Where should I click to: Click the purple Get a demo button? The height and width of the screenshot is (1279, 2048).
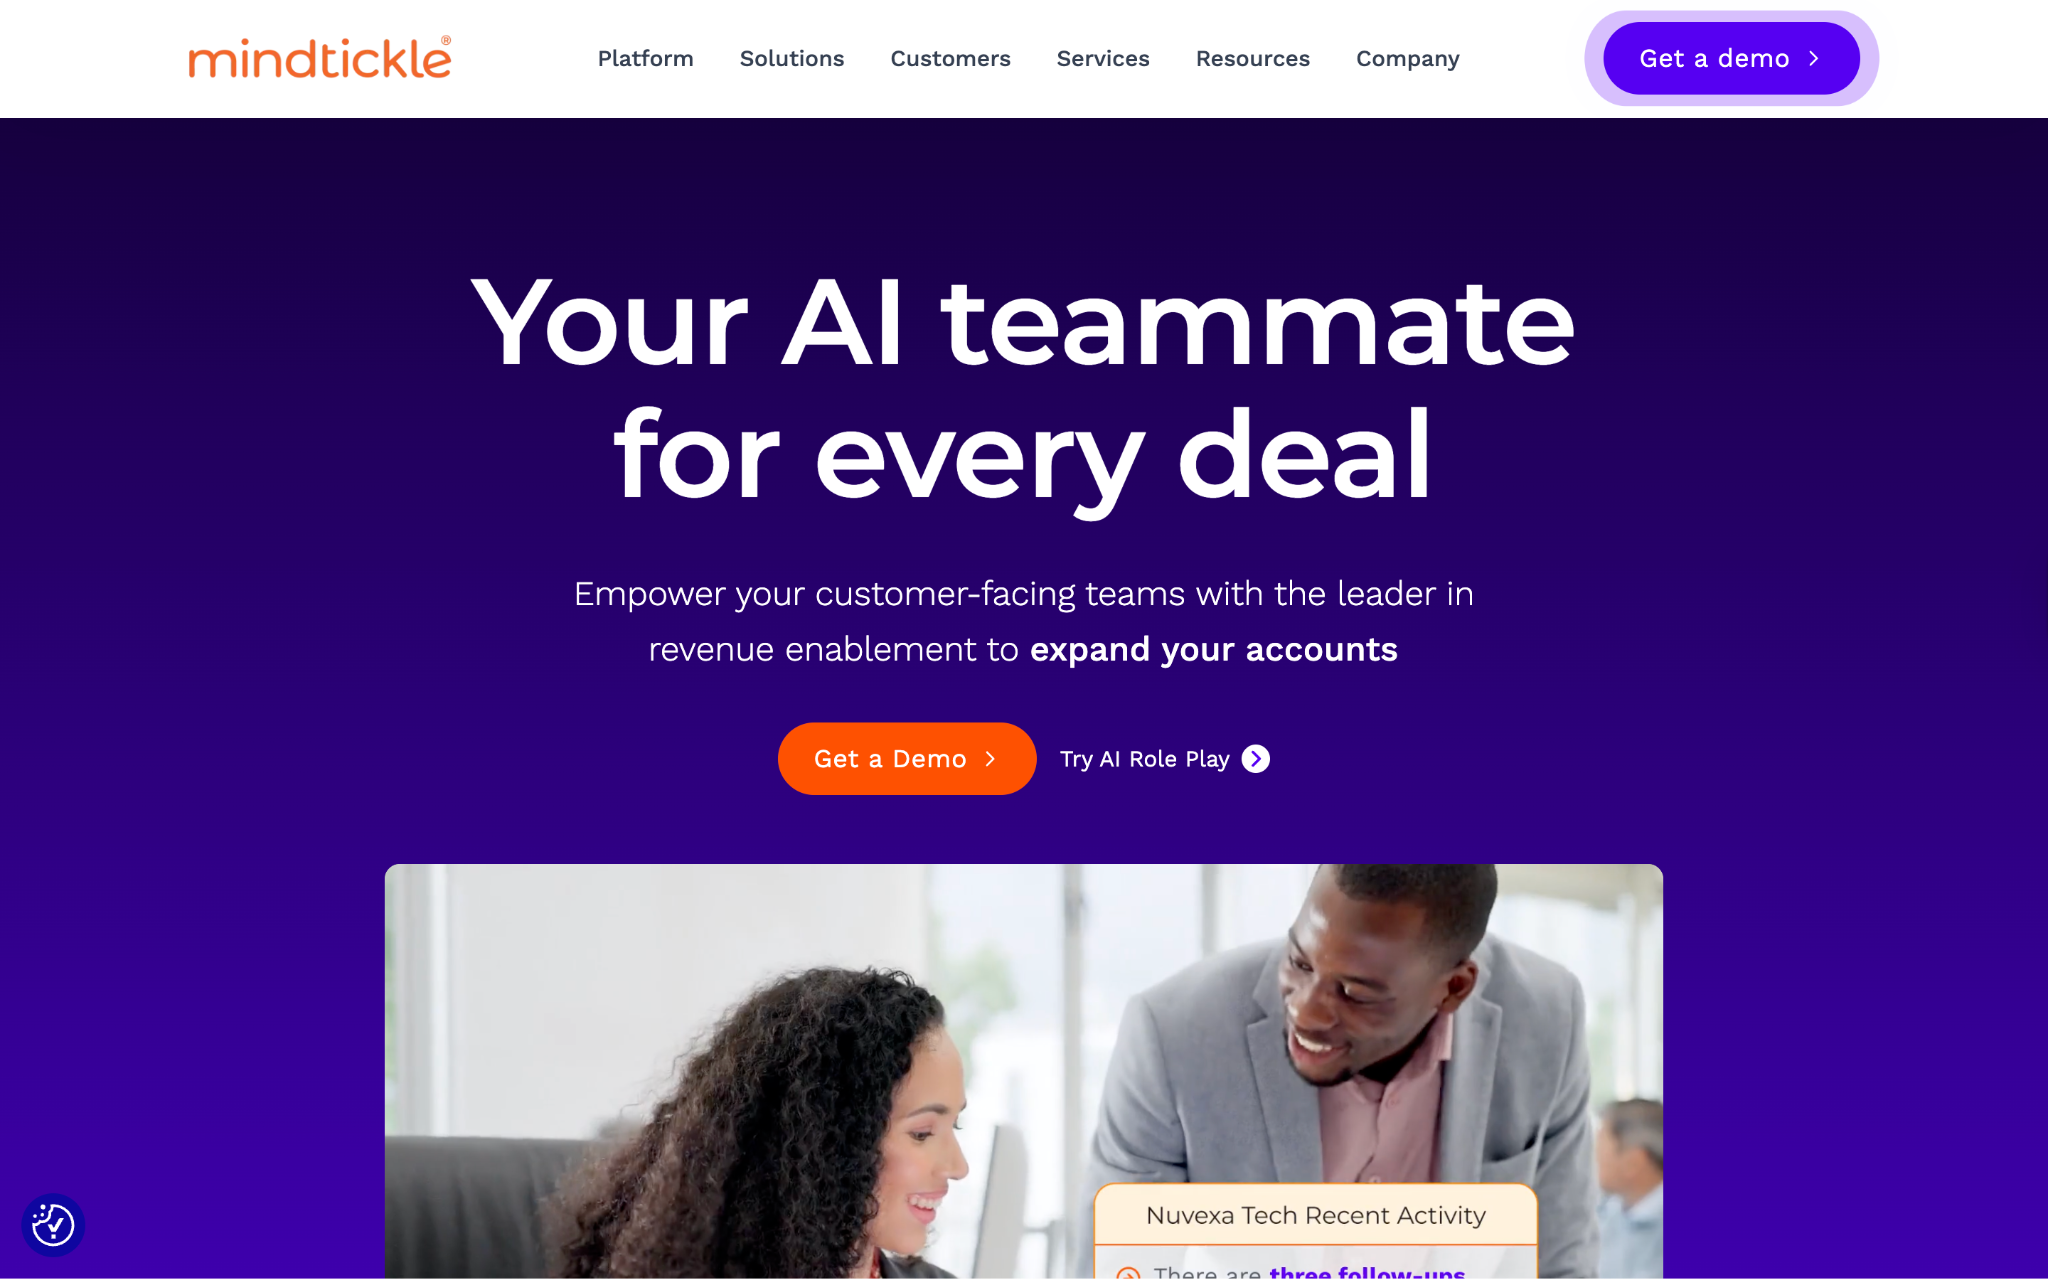pos(1731,59)
